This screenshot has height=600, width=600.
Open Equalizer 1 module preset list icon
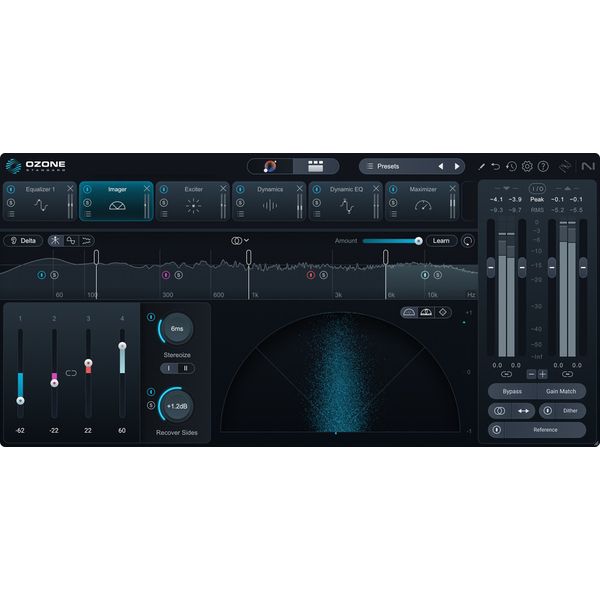(11, 214)
